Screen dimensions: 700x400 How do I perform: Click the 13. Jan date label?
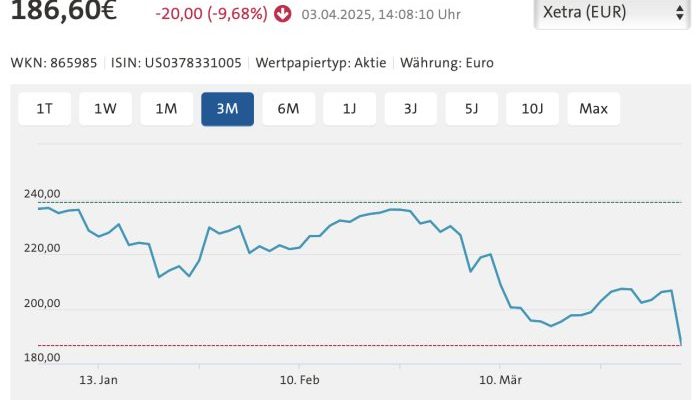point(99,381)
